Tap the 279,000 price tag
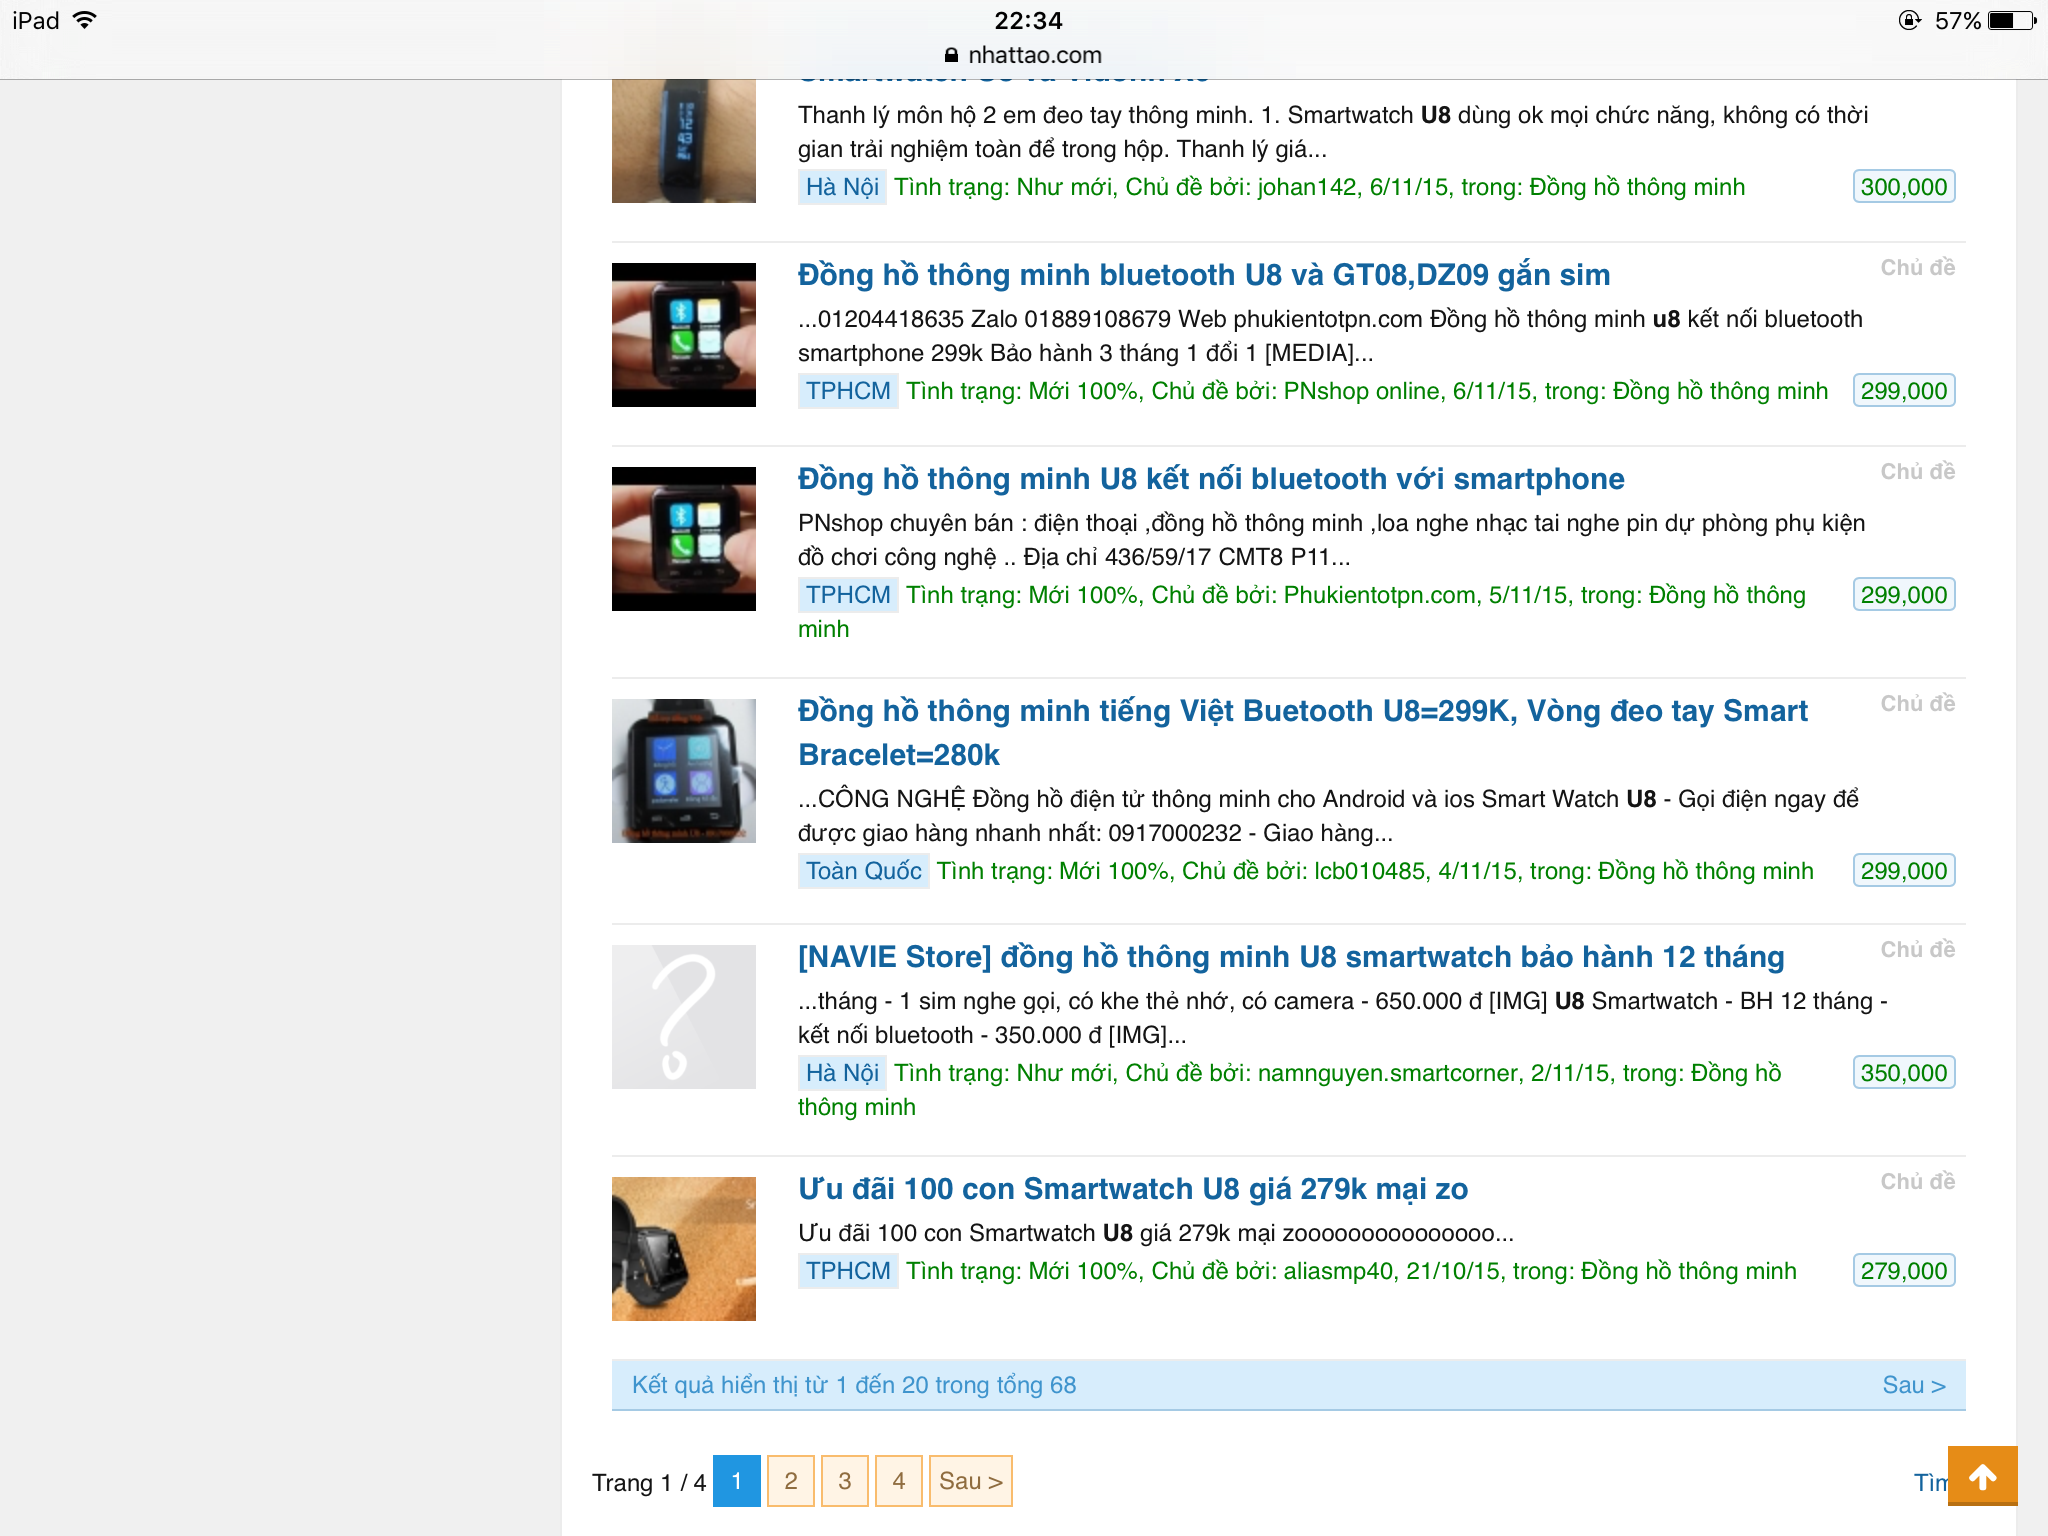This screenshot has width=2048, height=1536. (x=1904, y=1271)
